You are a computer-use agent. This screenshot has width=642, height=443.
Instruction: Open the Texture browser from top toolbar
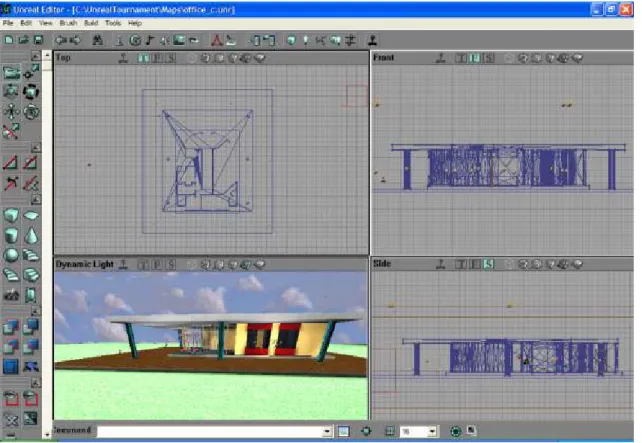point(179,40)
